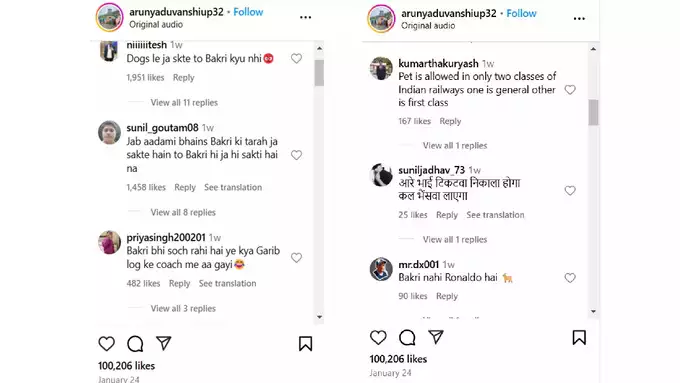This screenshot has height=383, width=680.
Task: Click the left comments scrollbar thumb
Action: click(319, 73)
